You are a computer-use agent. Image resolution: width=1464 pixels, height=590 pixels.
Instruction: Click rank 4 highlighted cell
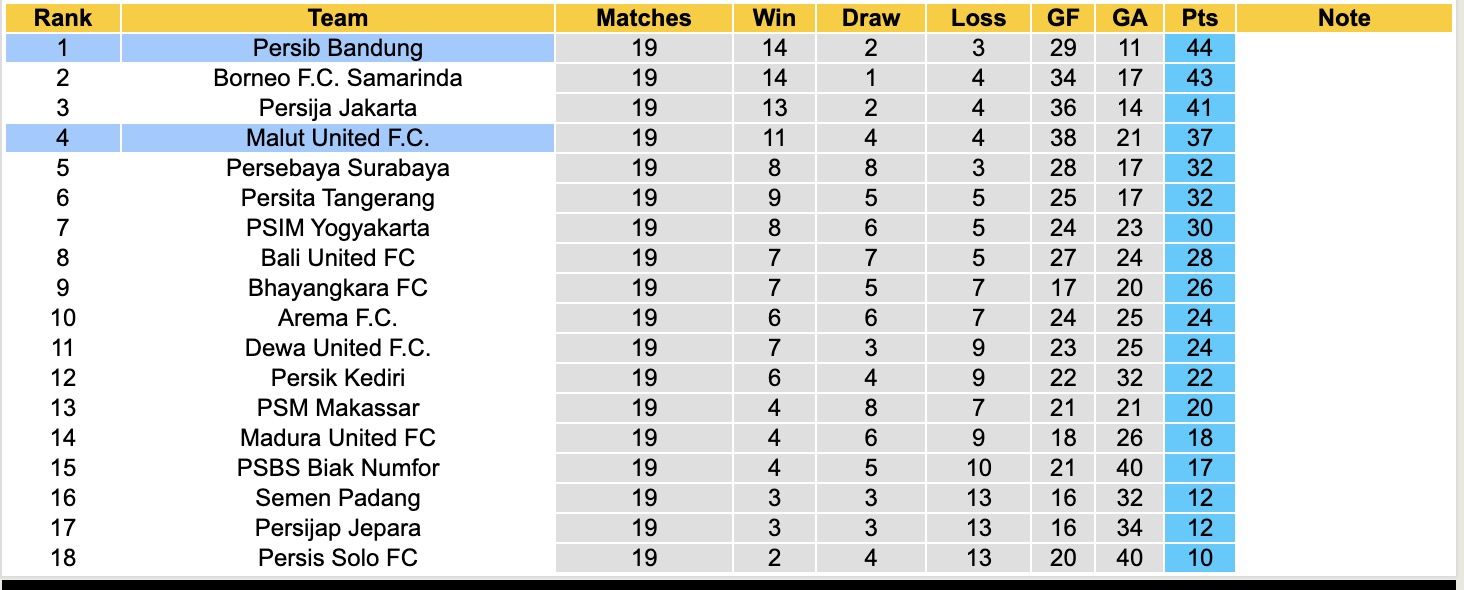click(63, 138)
